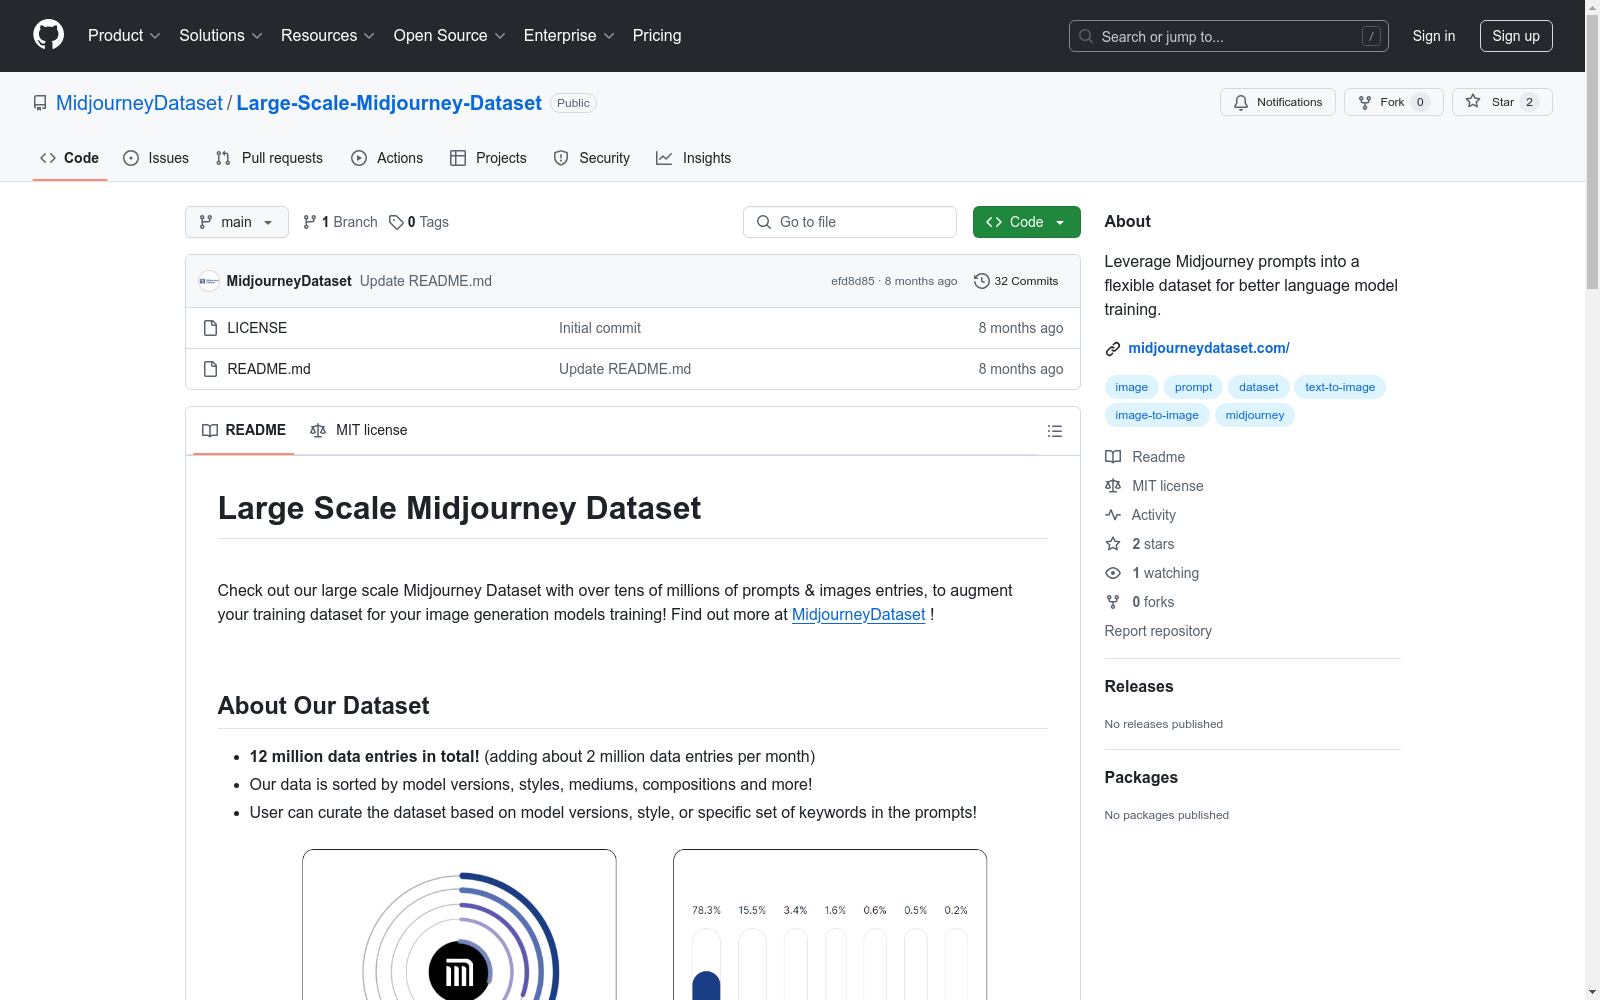Image resolution: width=1600 pixels, height=1000 pixels.
Task: Click the Go to file search field
Action: pyautogui.click(x=850, y=222)
